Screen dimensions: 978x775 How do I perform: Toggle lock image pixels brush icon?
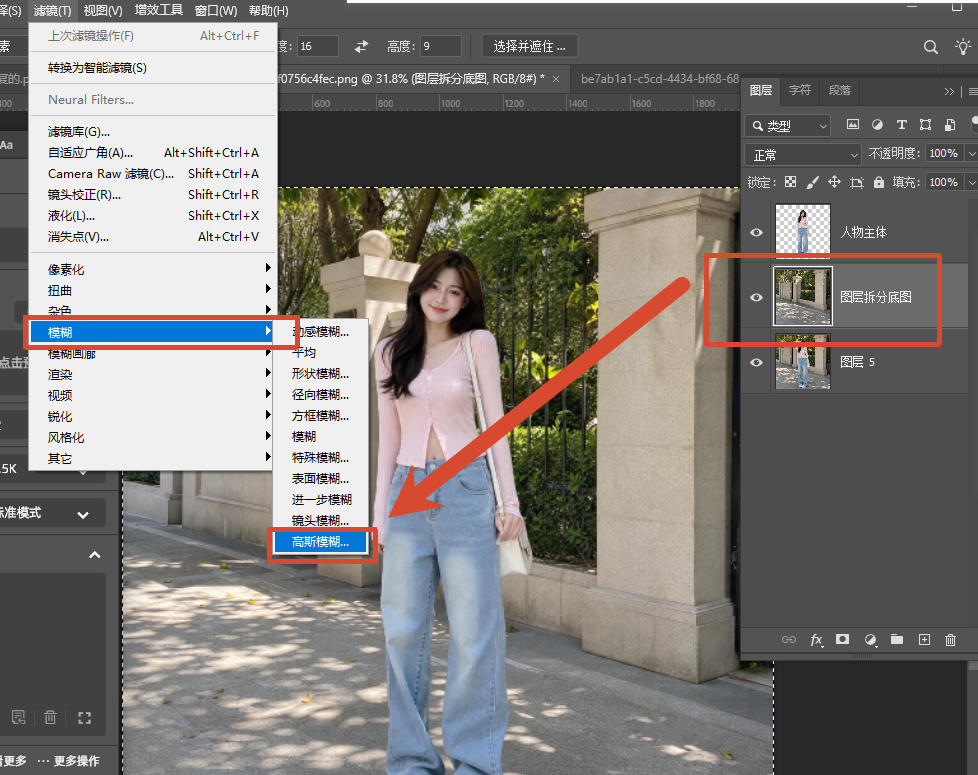coord(812,182)
